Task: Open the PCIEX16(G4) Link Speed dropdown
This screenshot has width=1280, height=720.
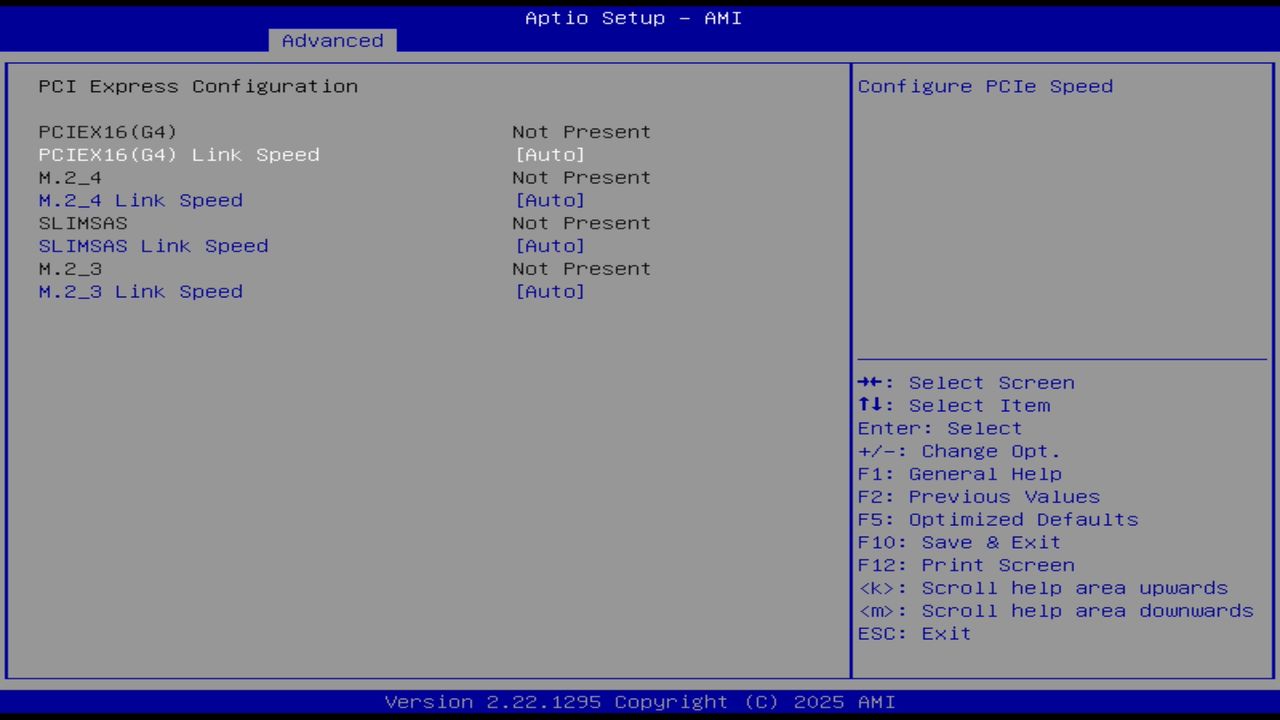Action: 178,154
